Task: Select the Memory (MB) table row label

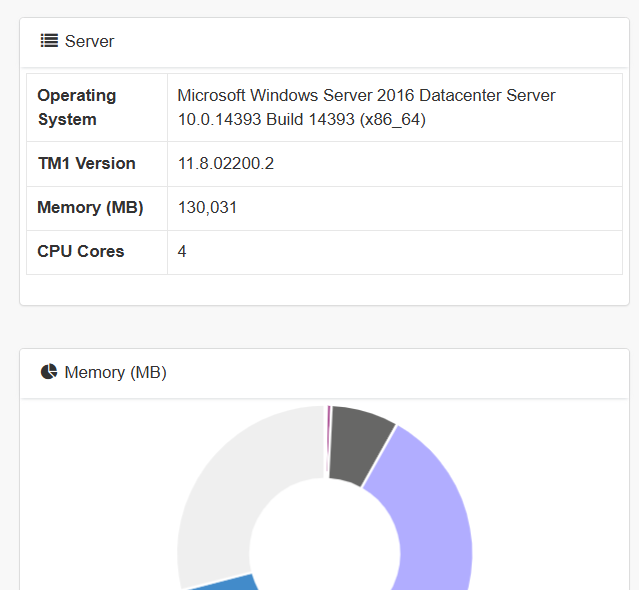Action: click(x=90, y=207)
